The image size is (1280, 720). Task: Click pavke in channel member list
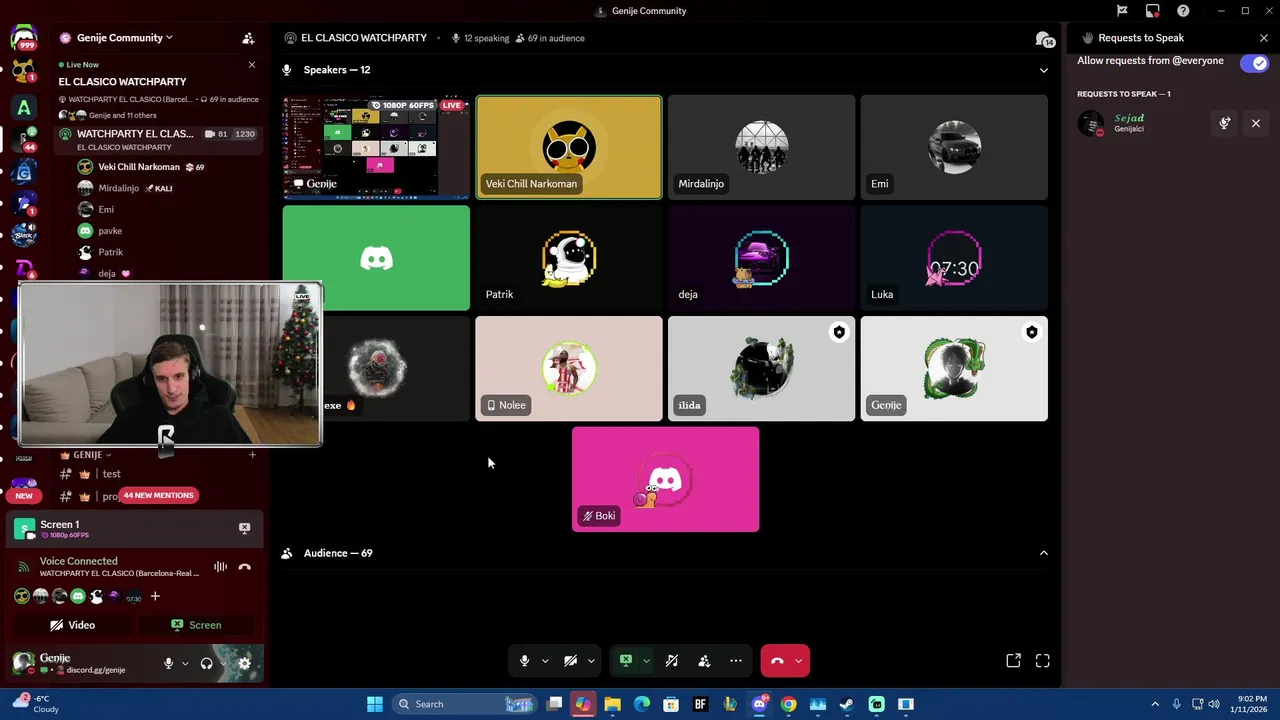pyautogui.click(x=110, y=231)
